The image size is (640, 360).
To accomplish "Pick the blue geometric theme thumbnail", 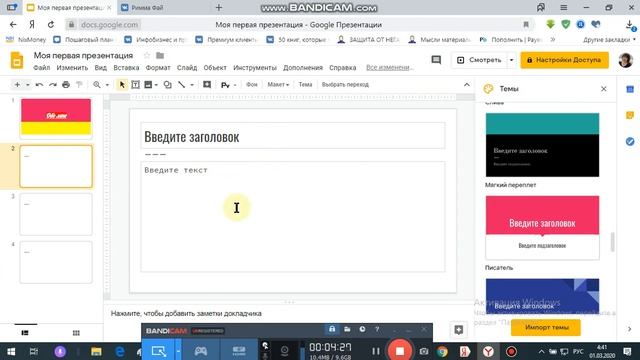I will click(542, 296).
